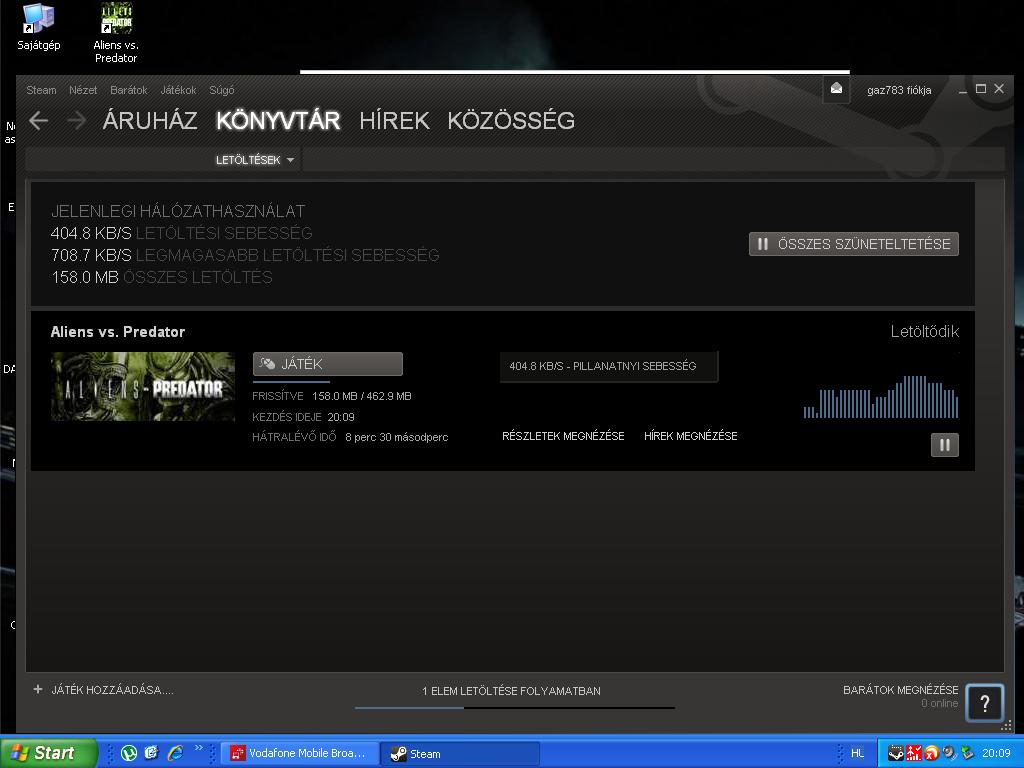The image size is (1024, 768).
Task: Click the Aliens vs. Predator banner image
Action: click(x=143, y=386)
